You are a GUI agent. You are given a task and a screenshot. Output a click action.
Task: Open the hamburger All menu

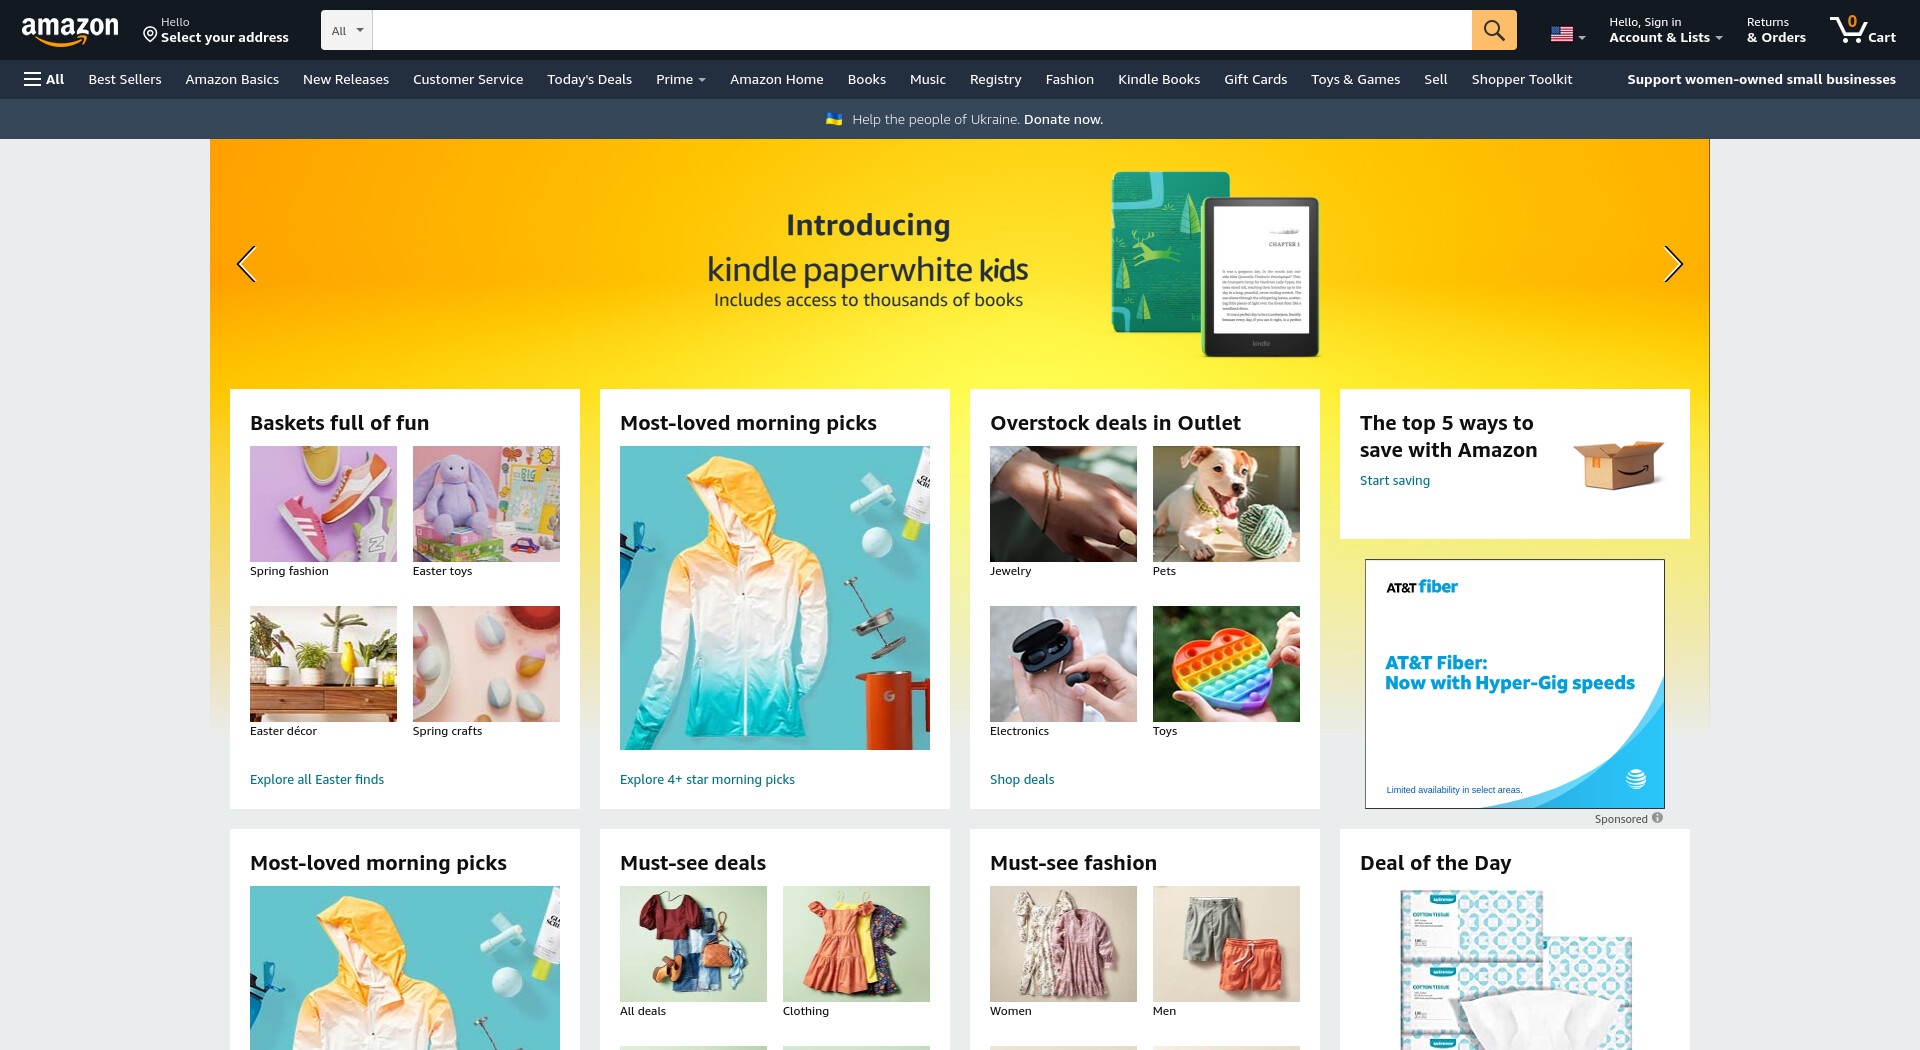pos(44,79)
